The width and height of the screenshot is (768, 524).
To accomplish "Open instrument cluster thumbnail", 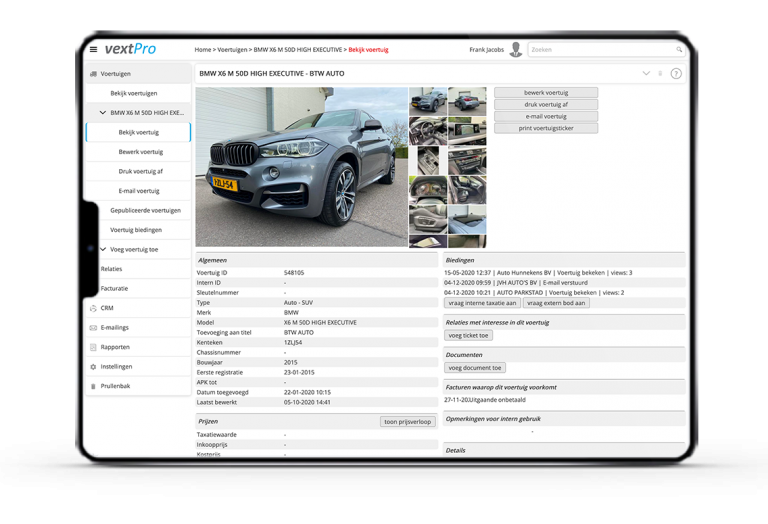I will (x=428, y=190).
